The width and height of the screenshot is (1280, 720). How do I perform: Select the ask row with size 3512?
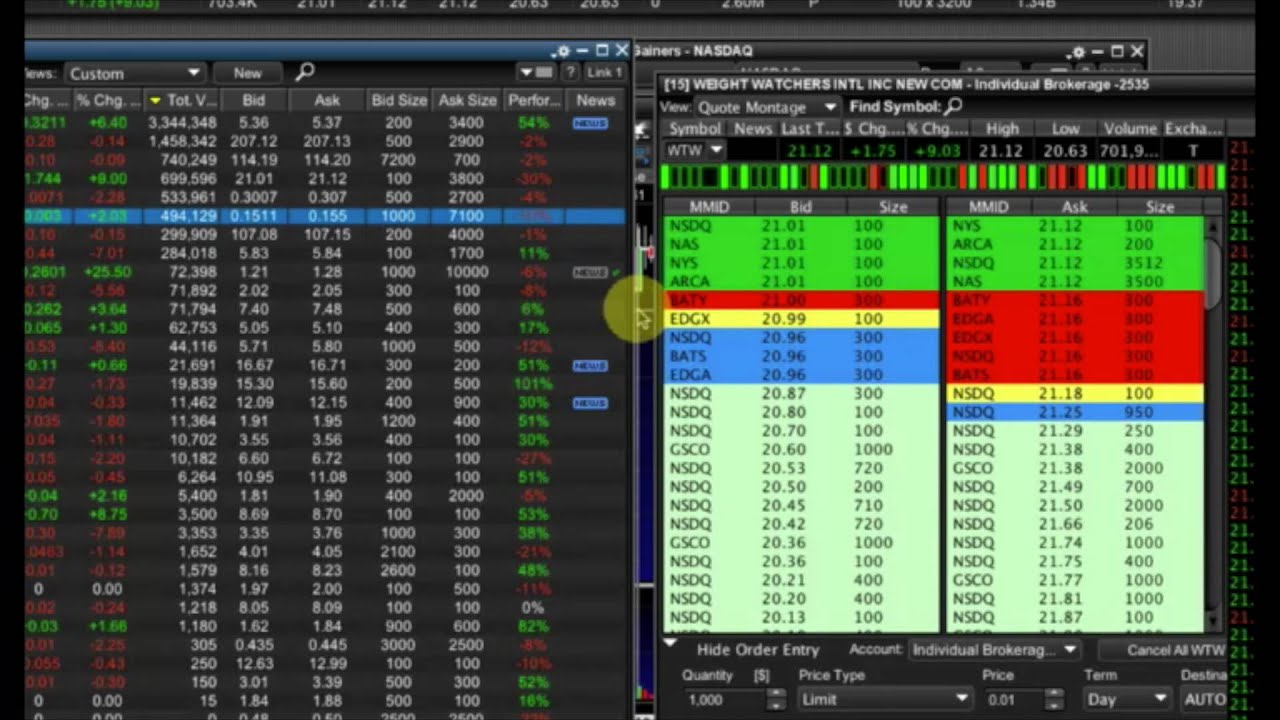coord(1075,263)
